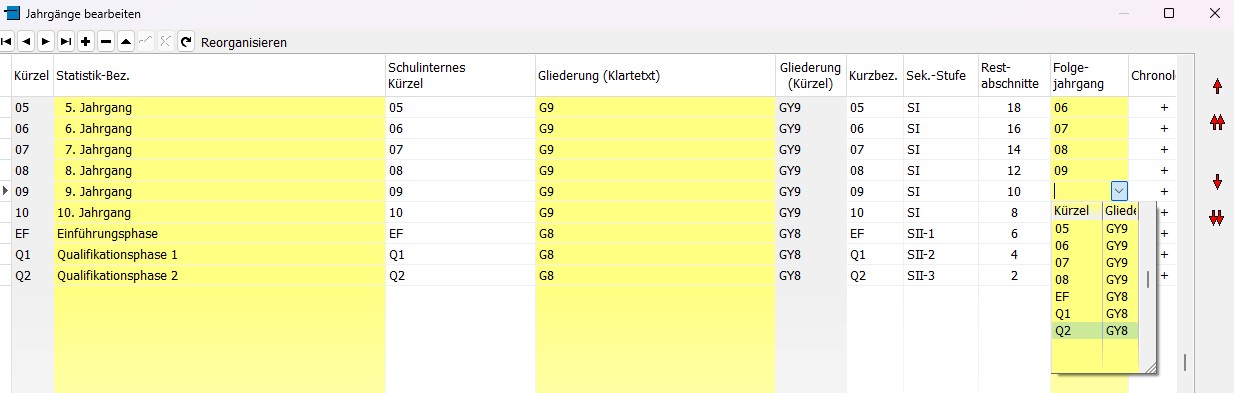Select the '6. Jahrgang' cell
This screenshot has width=1234, height=393.
pos(219,128)
